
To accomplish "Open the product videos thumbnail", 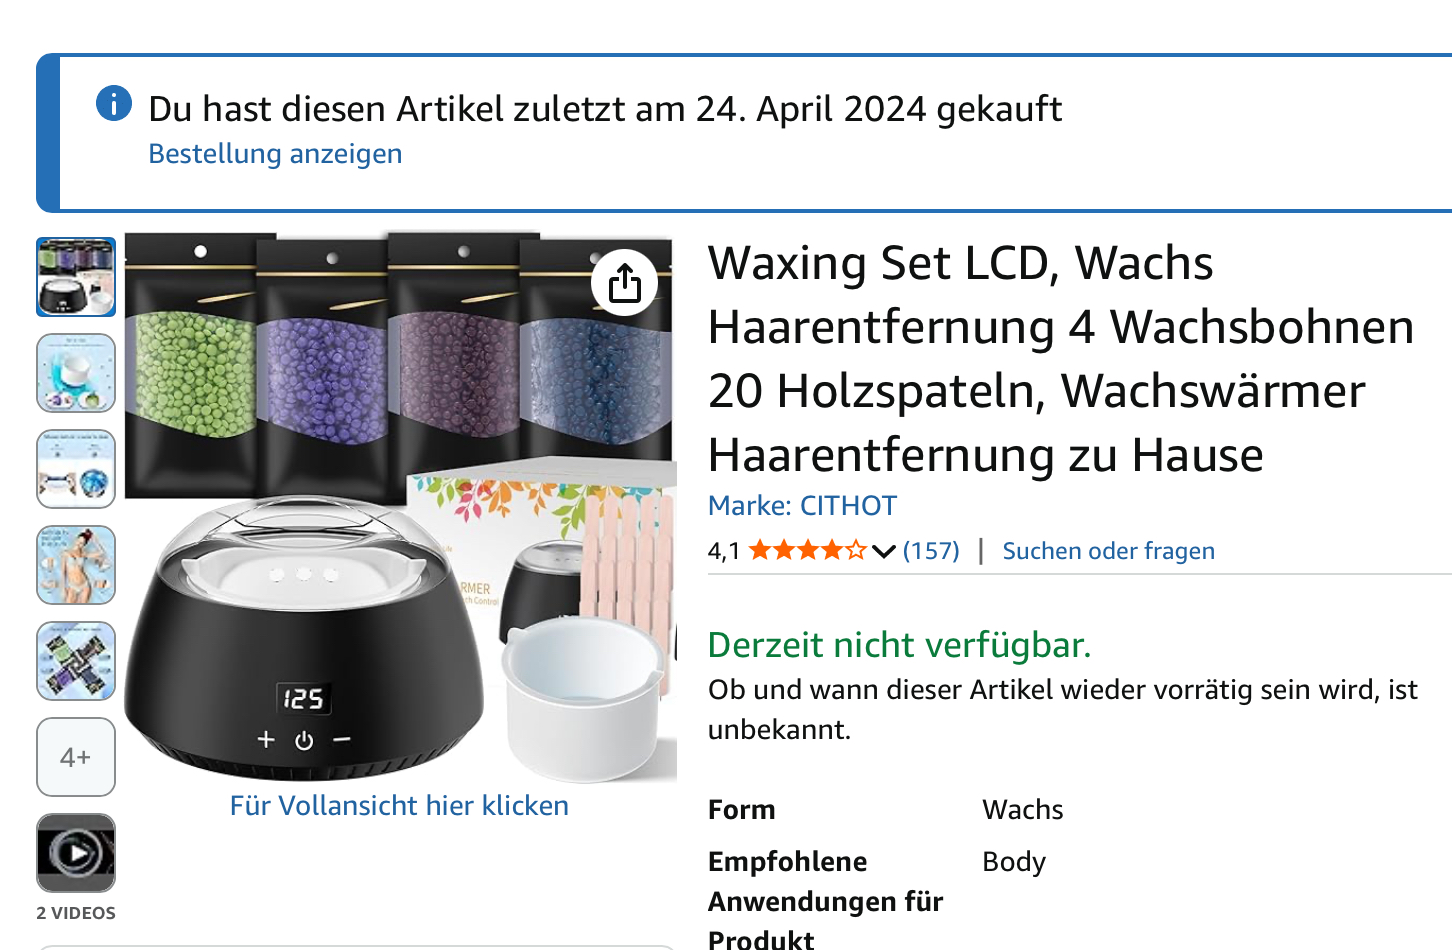I will (x=76, y=853).
